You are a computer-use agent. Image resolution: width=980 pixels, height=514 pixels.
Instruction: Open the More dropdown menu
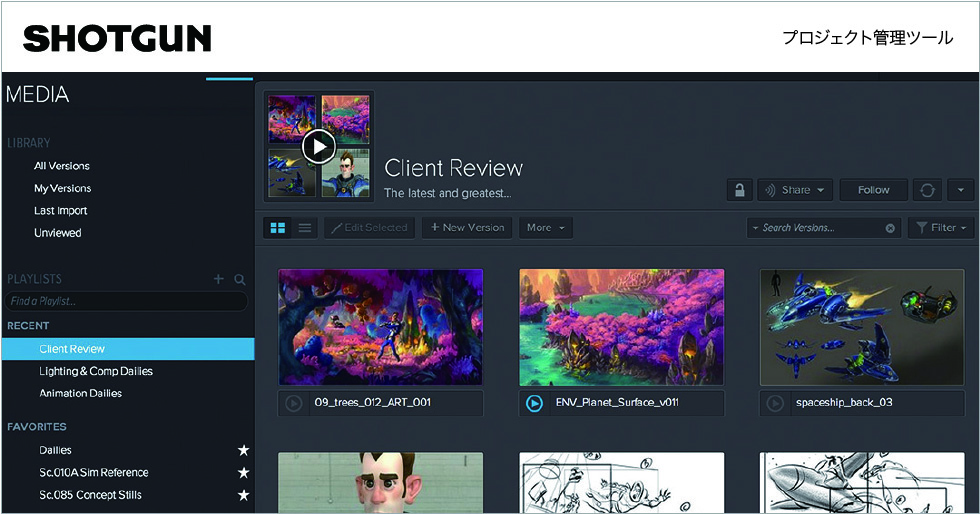pos(546,228)
